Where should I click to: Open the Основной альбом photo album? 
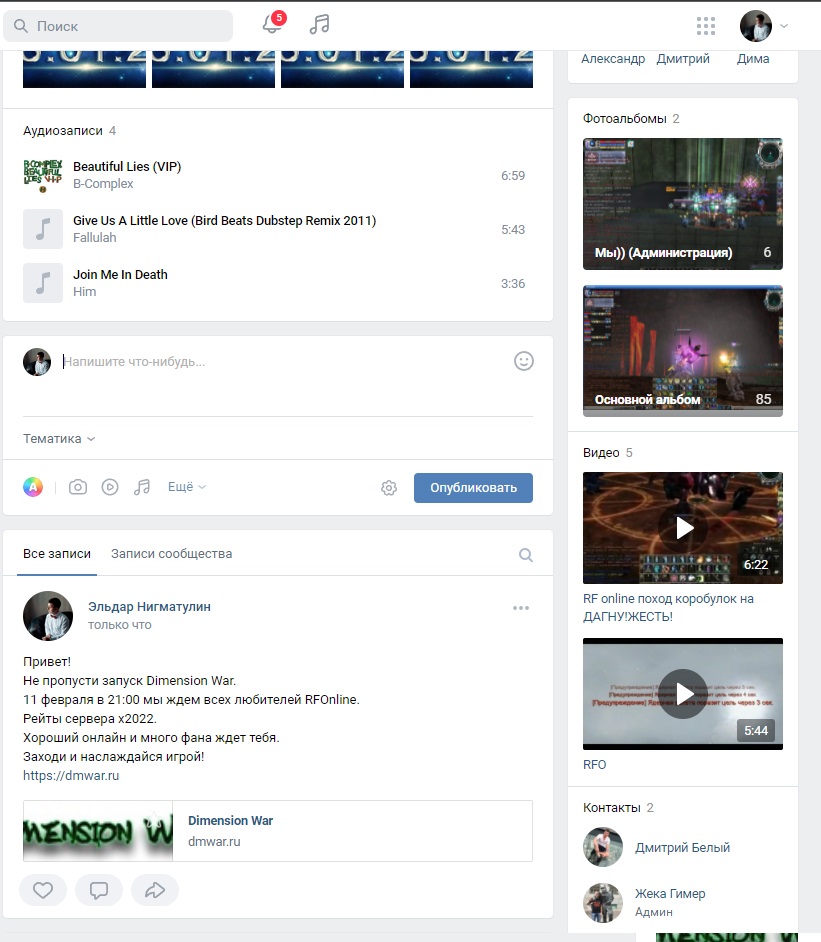(x=683, y=351)
